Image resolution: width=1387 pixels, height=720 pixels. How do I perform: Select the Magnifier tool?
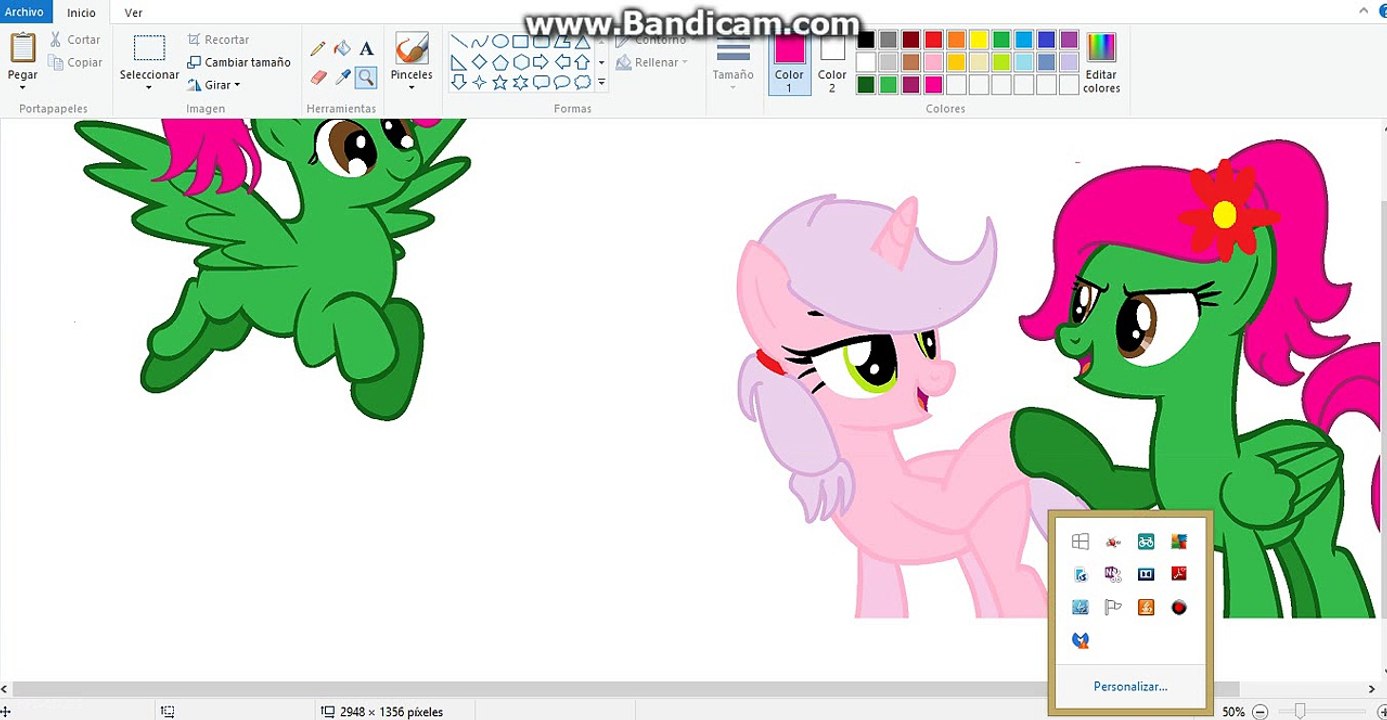pyautogui.click(x=366, y=76)
